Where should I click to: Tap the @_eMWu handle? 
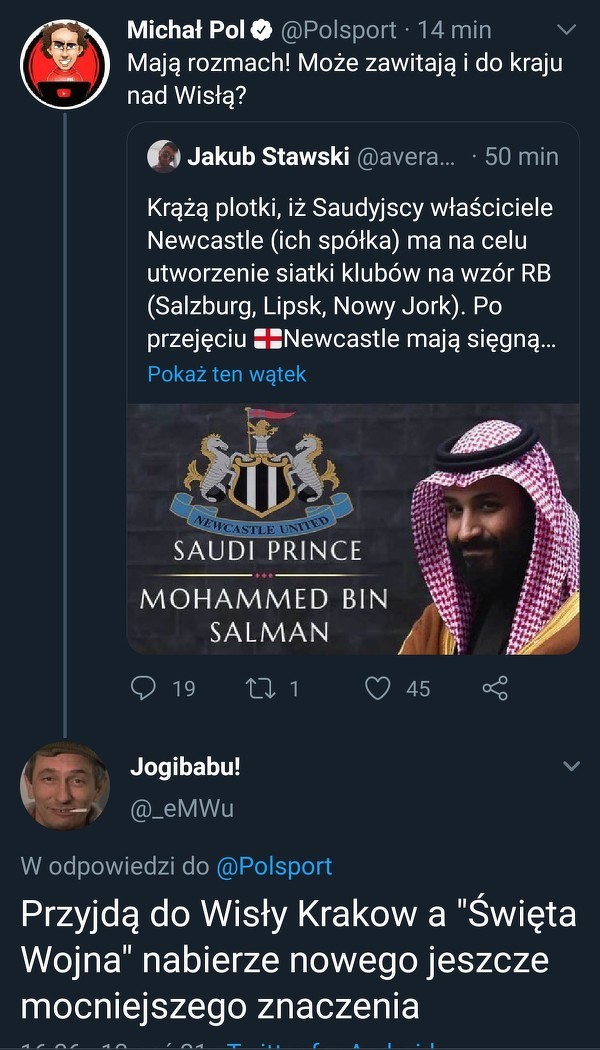point(182,808)
